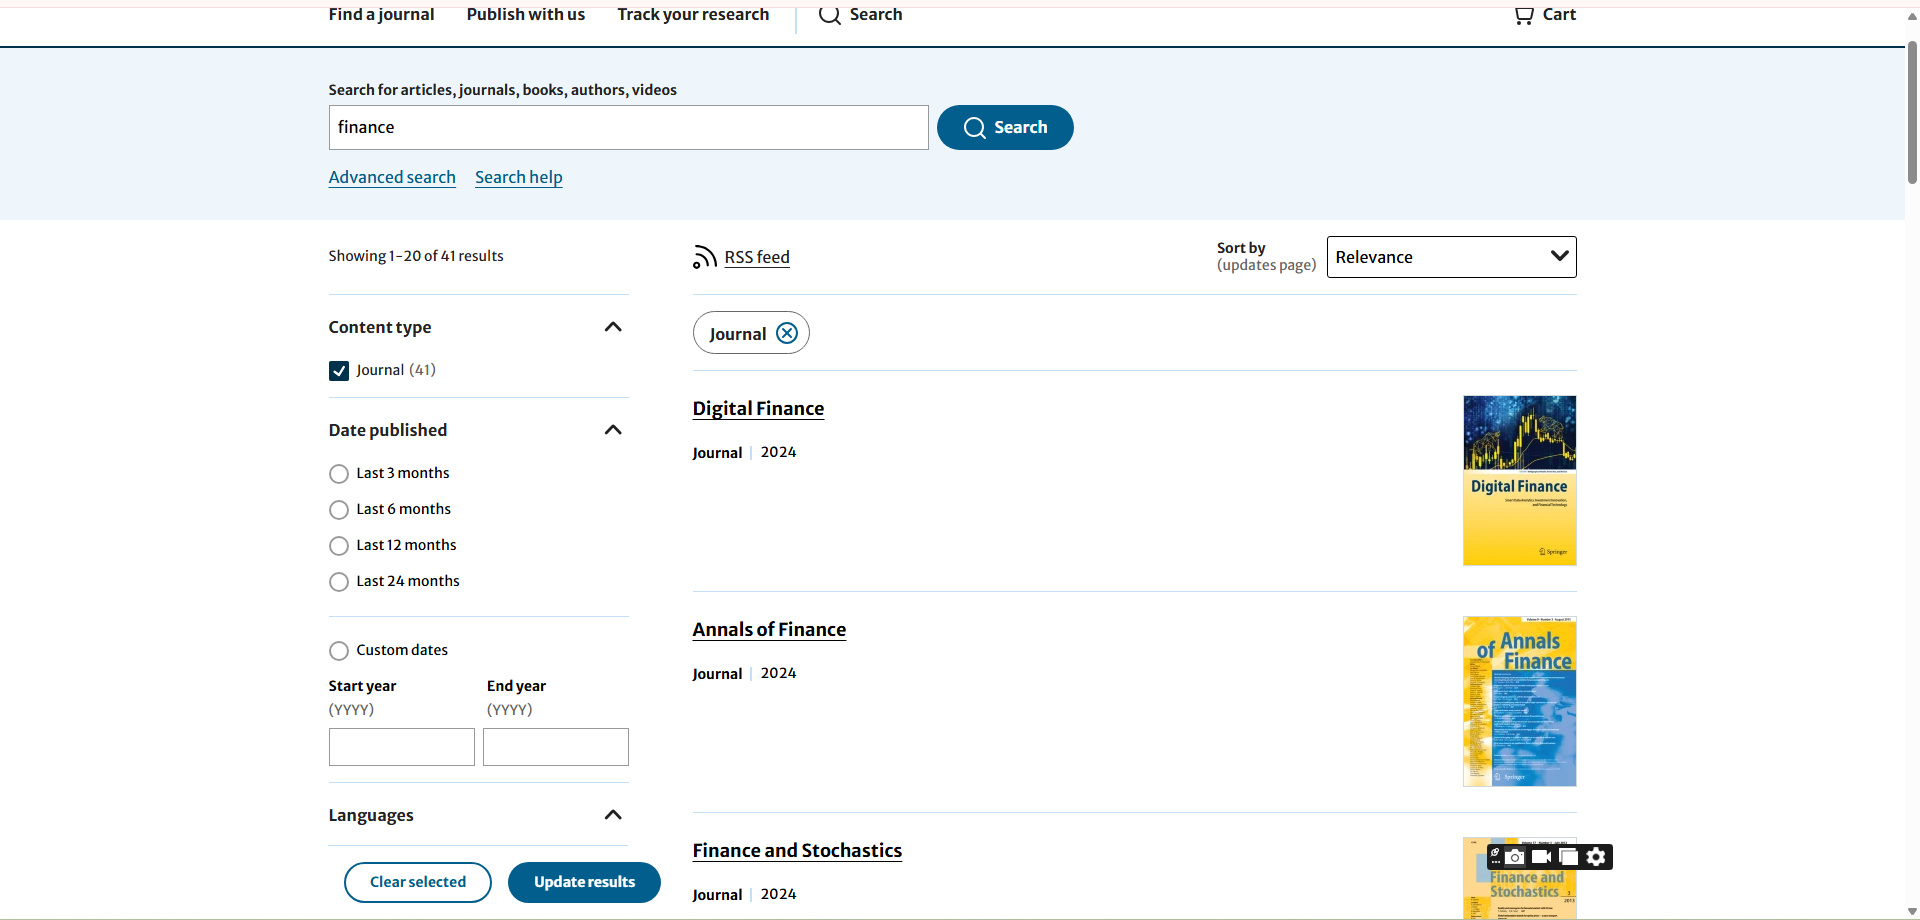Screen dimensions: 1920x920
Task: Click the RSS feed icon
Action: 705,257
